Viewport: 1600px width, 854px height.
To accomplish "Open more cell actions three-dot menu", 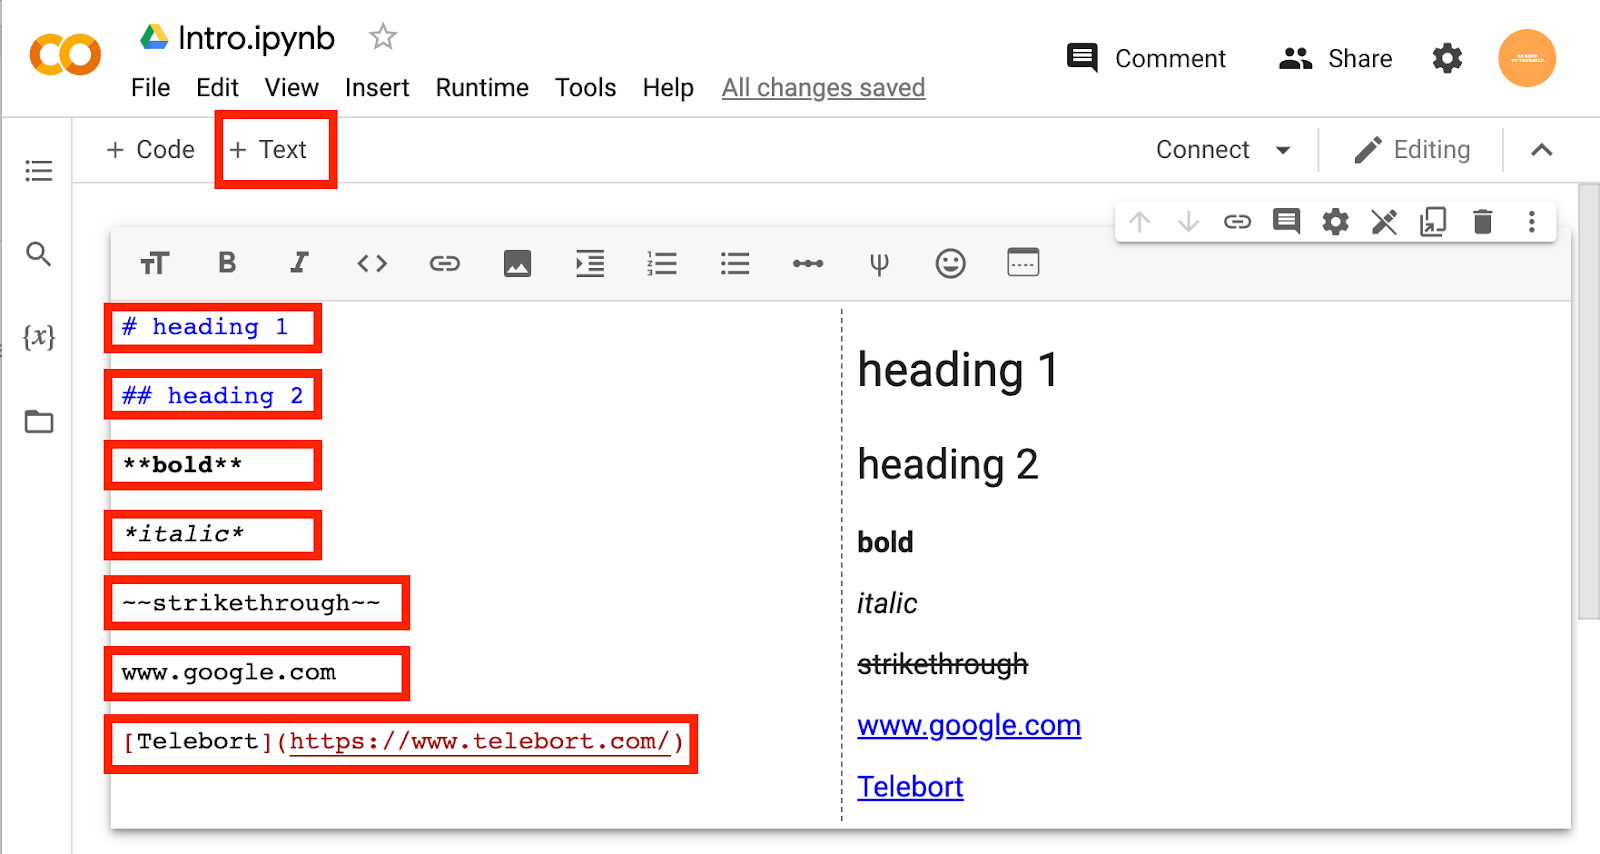I will pos(1531,222).
